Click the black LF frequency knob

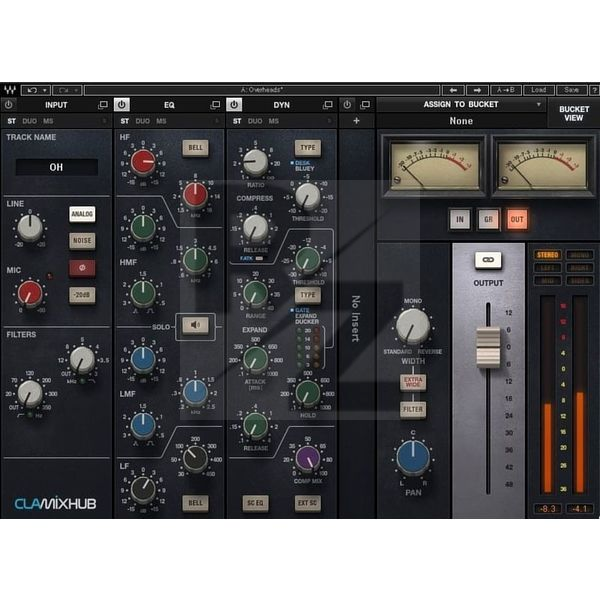point(195,458)
